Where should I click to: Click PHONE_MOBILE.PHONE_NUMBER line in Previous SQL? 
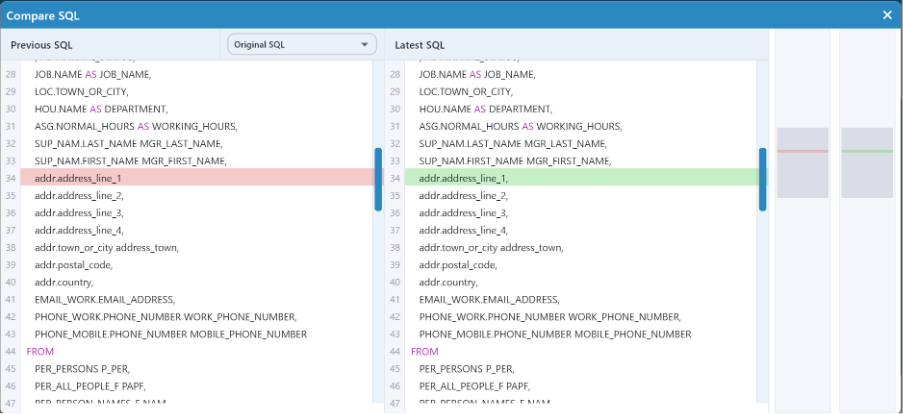(170, 334)
